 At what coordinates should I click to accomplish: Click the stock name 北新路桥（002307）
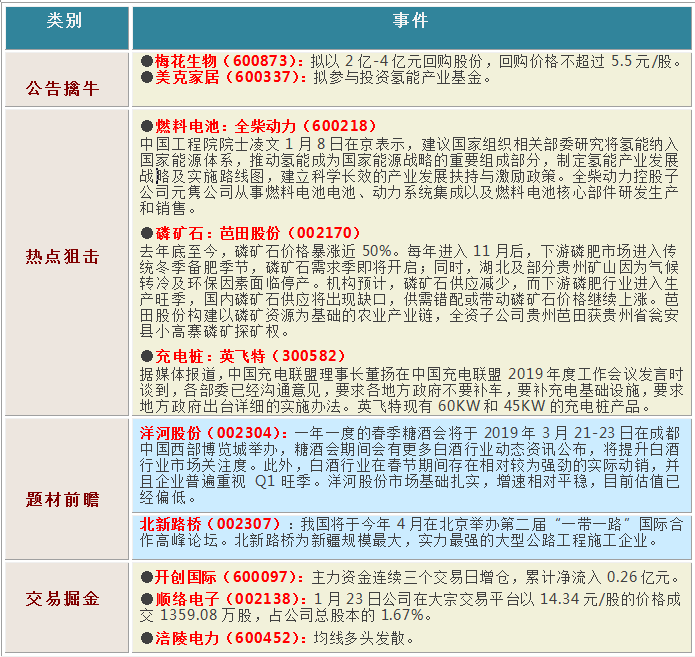211,524
